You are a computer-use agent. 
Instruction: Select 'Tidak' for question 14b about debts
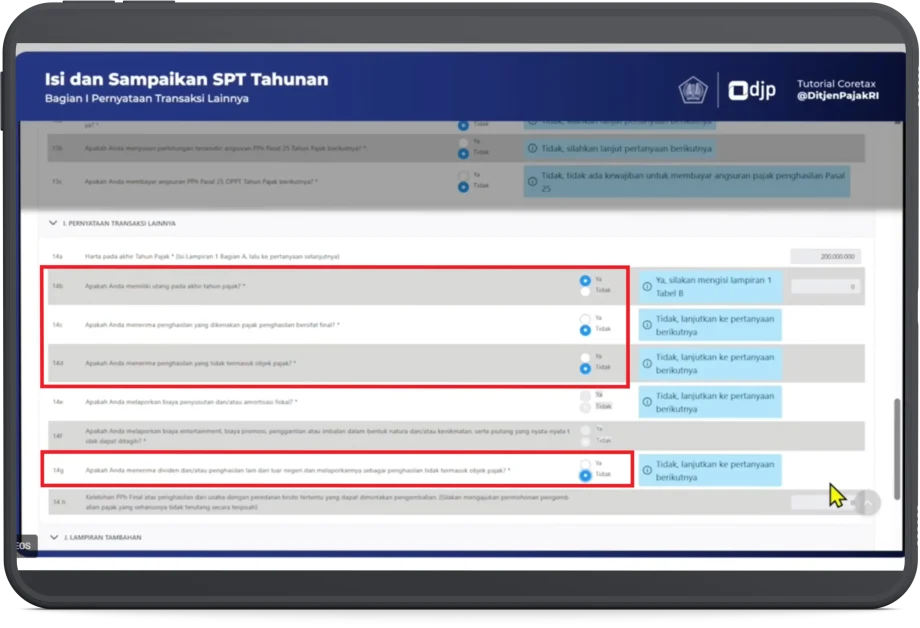coord(585,291)
